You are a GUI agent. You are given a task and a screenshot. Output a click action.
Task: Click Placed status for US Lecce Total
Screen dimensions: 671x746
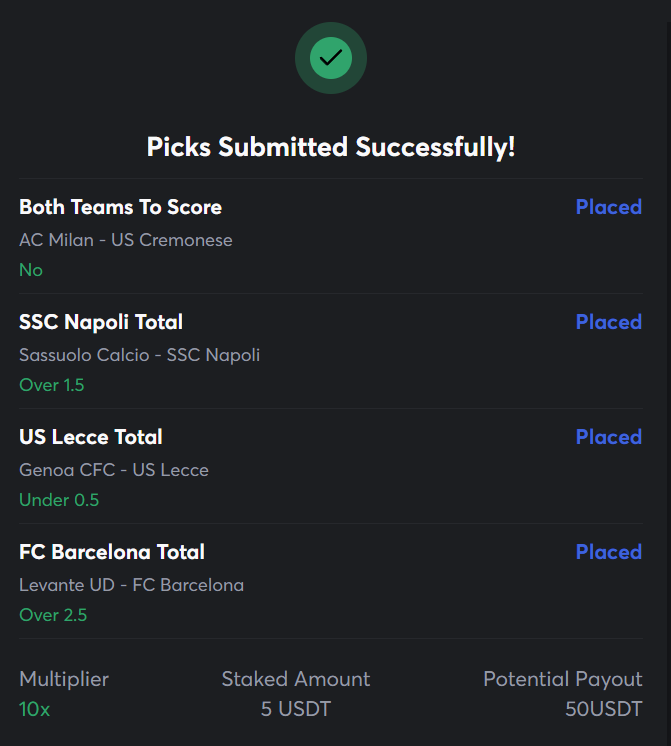pos(609,437)
